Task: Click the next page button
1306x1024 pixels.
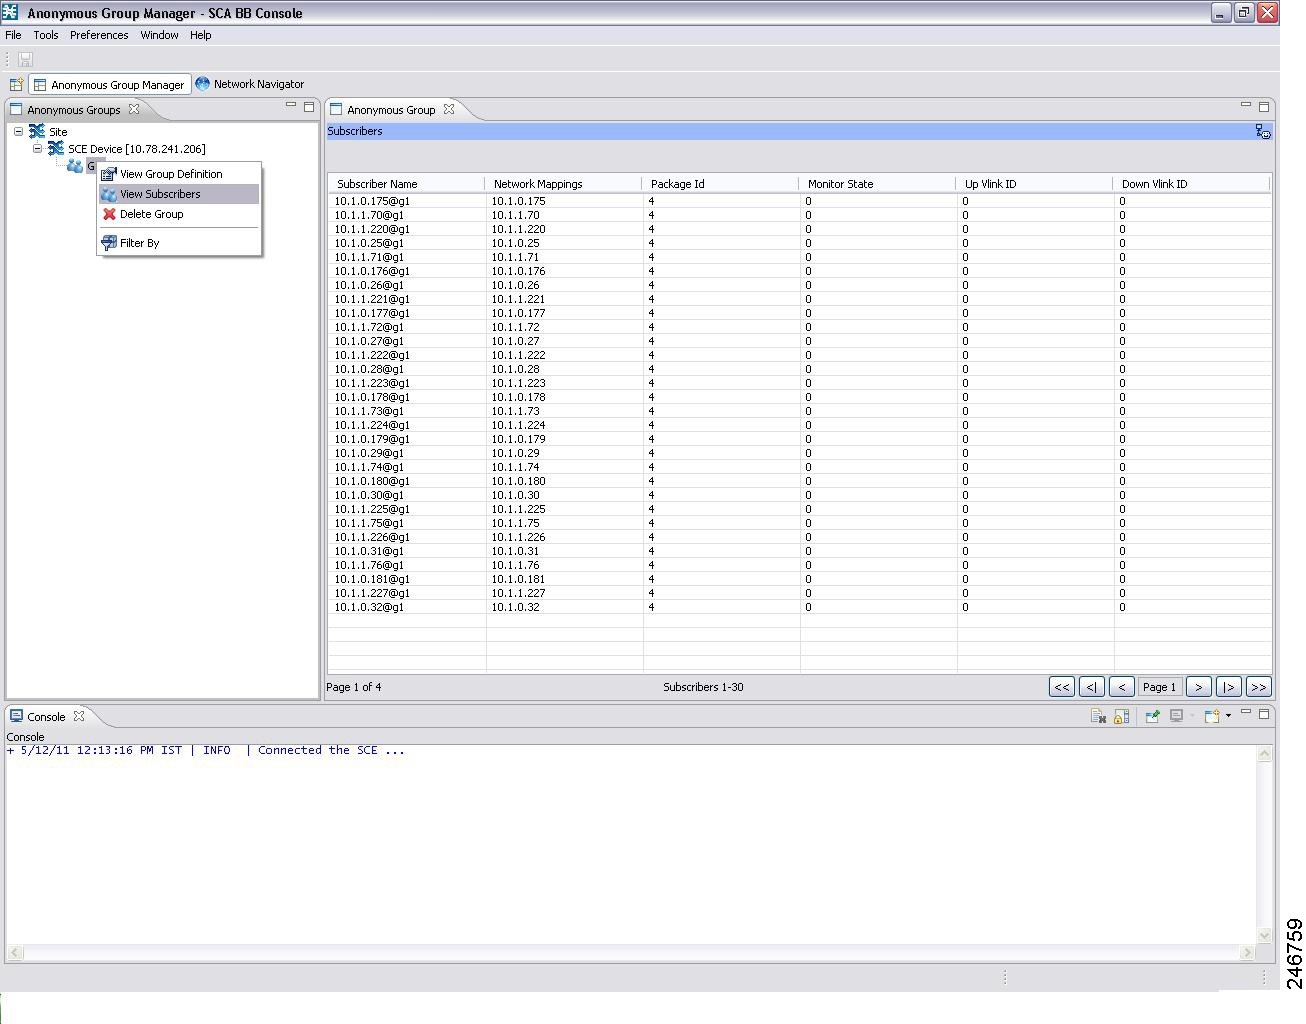Action: click(x=1198, y=687)
